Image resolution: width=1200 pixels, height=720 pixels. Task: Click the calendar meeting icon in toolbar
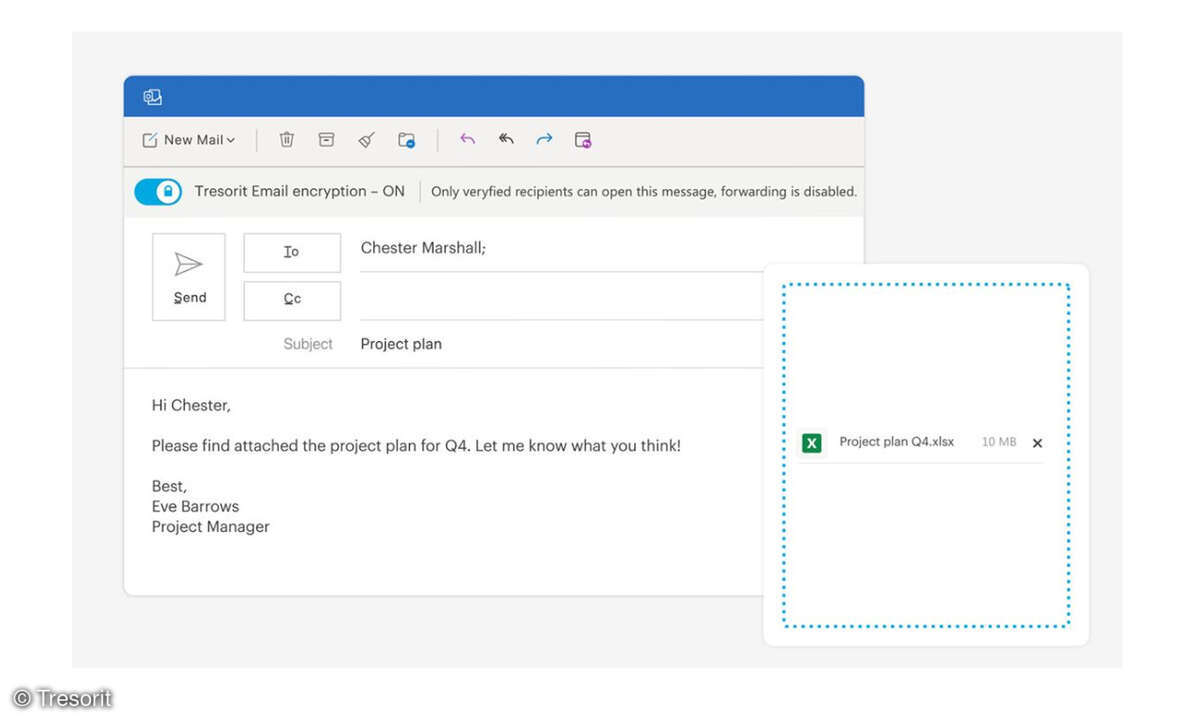583,140
